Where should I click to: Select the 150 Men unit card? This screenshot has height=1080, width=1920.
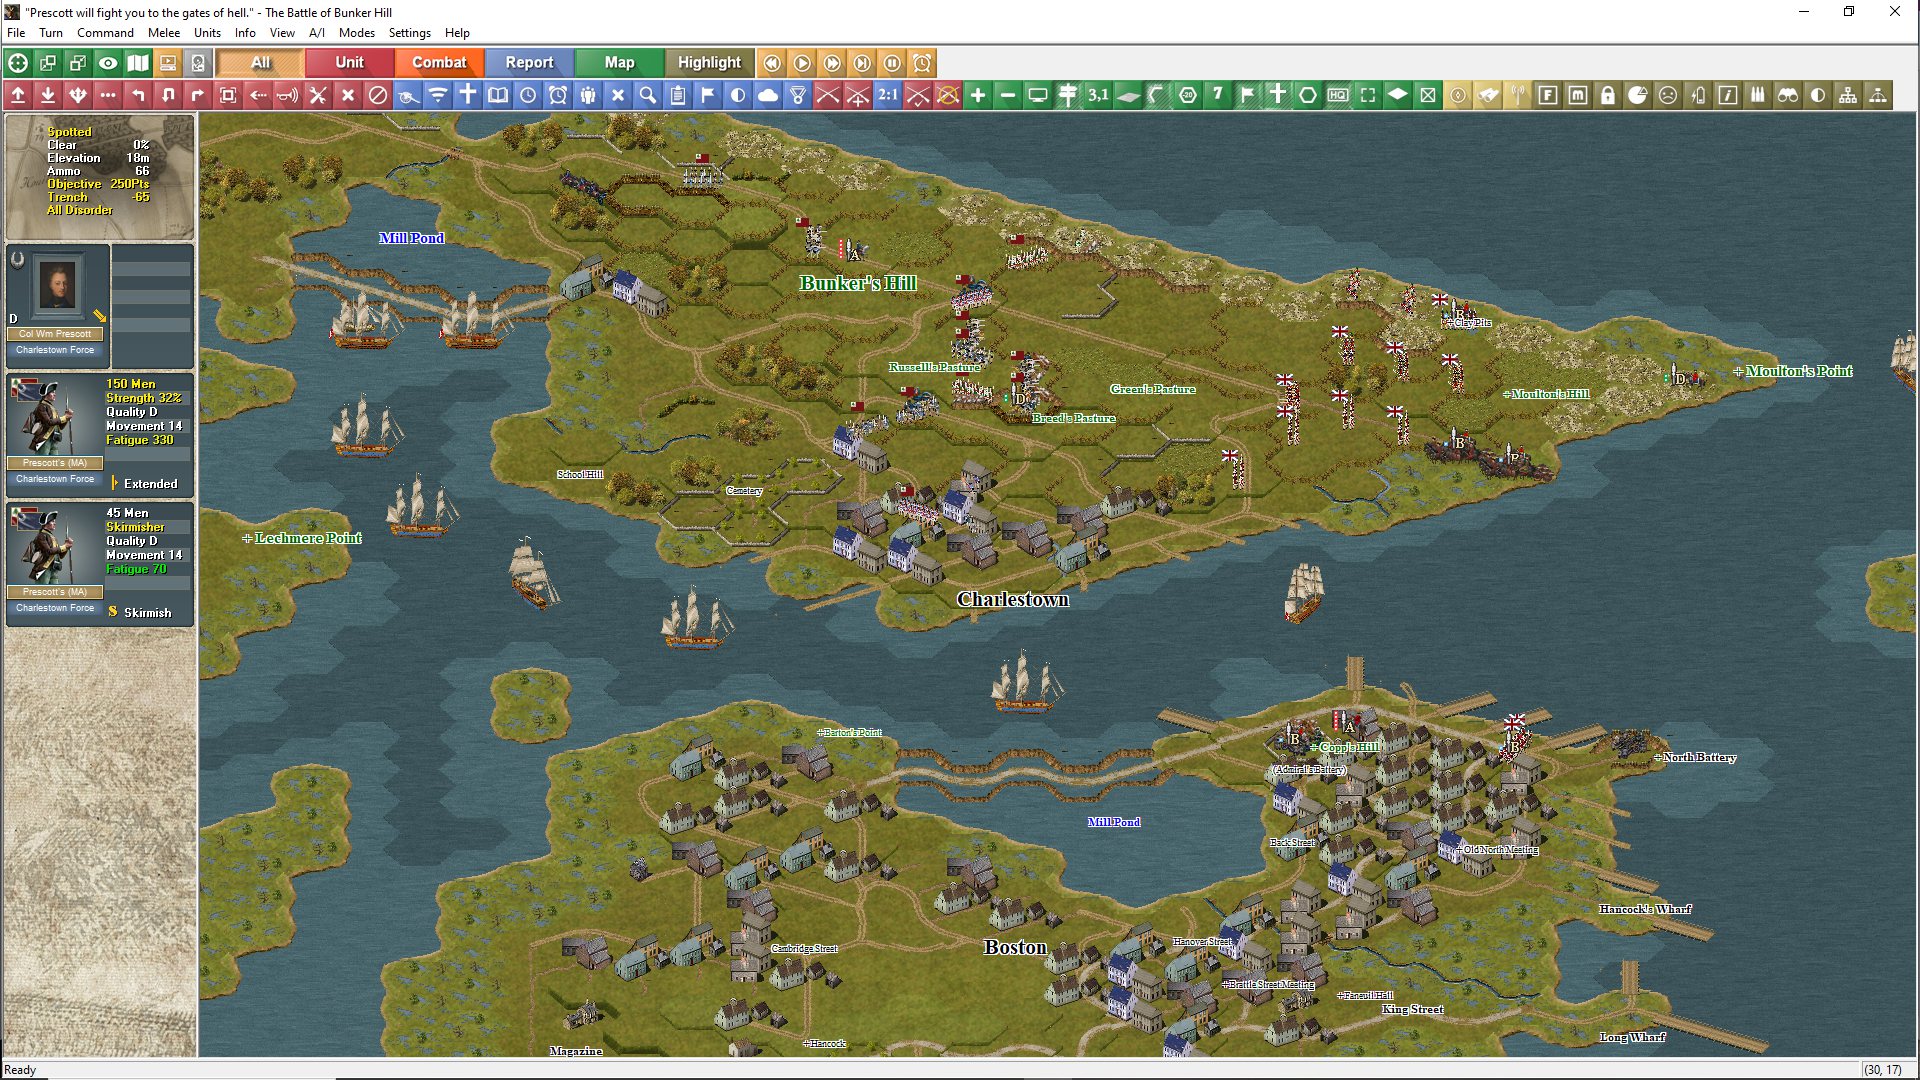(x=100, y=435)
